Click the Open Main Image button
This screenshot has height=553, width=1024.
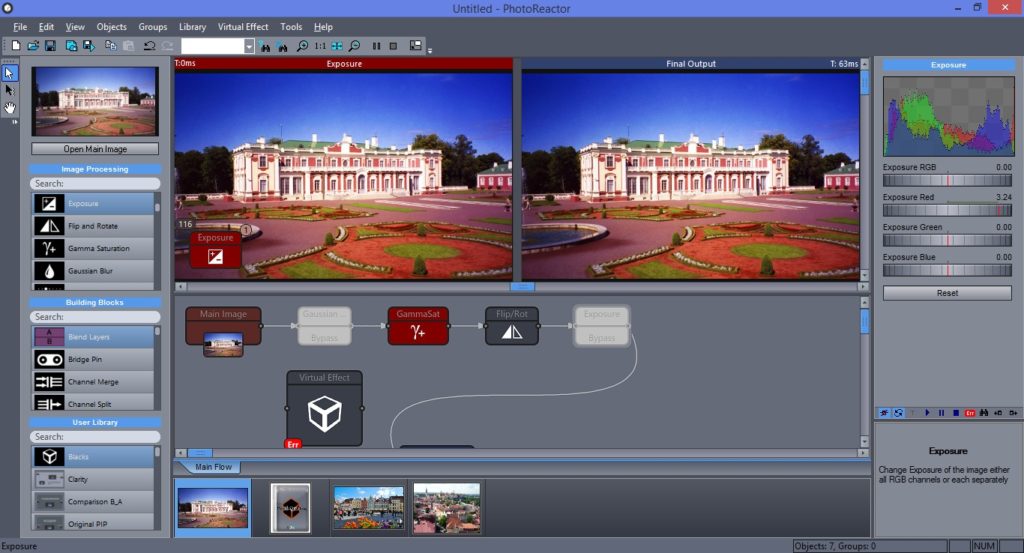(x=95, y=149)
